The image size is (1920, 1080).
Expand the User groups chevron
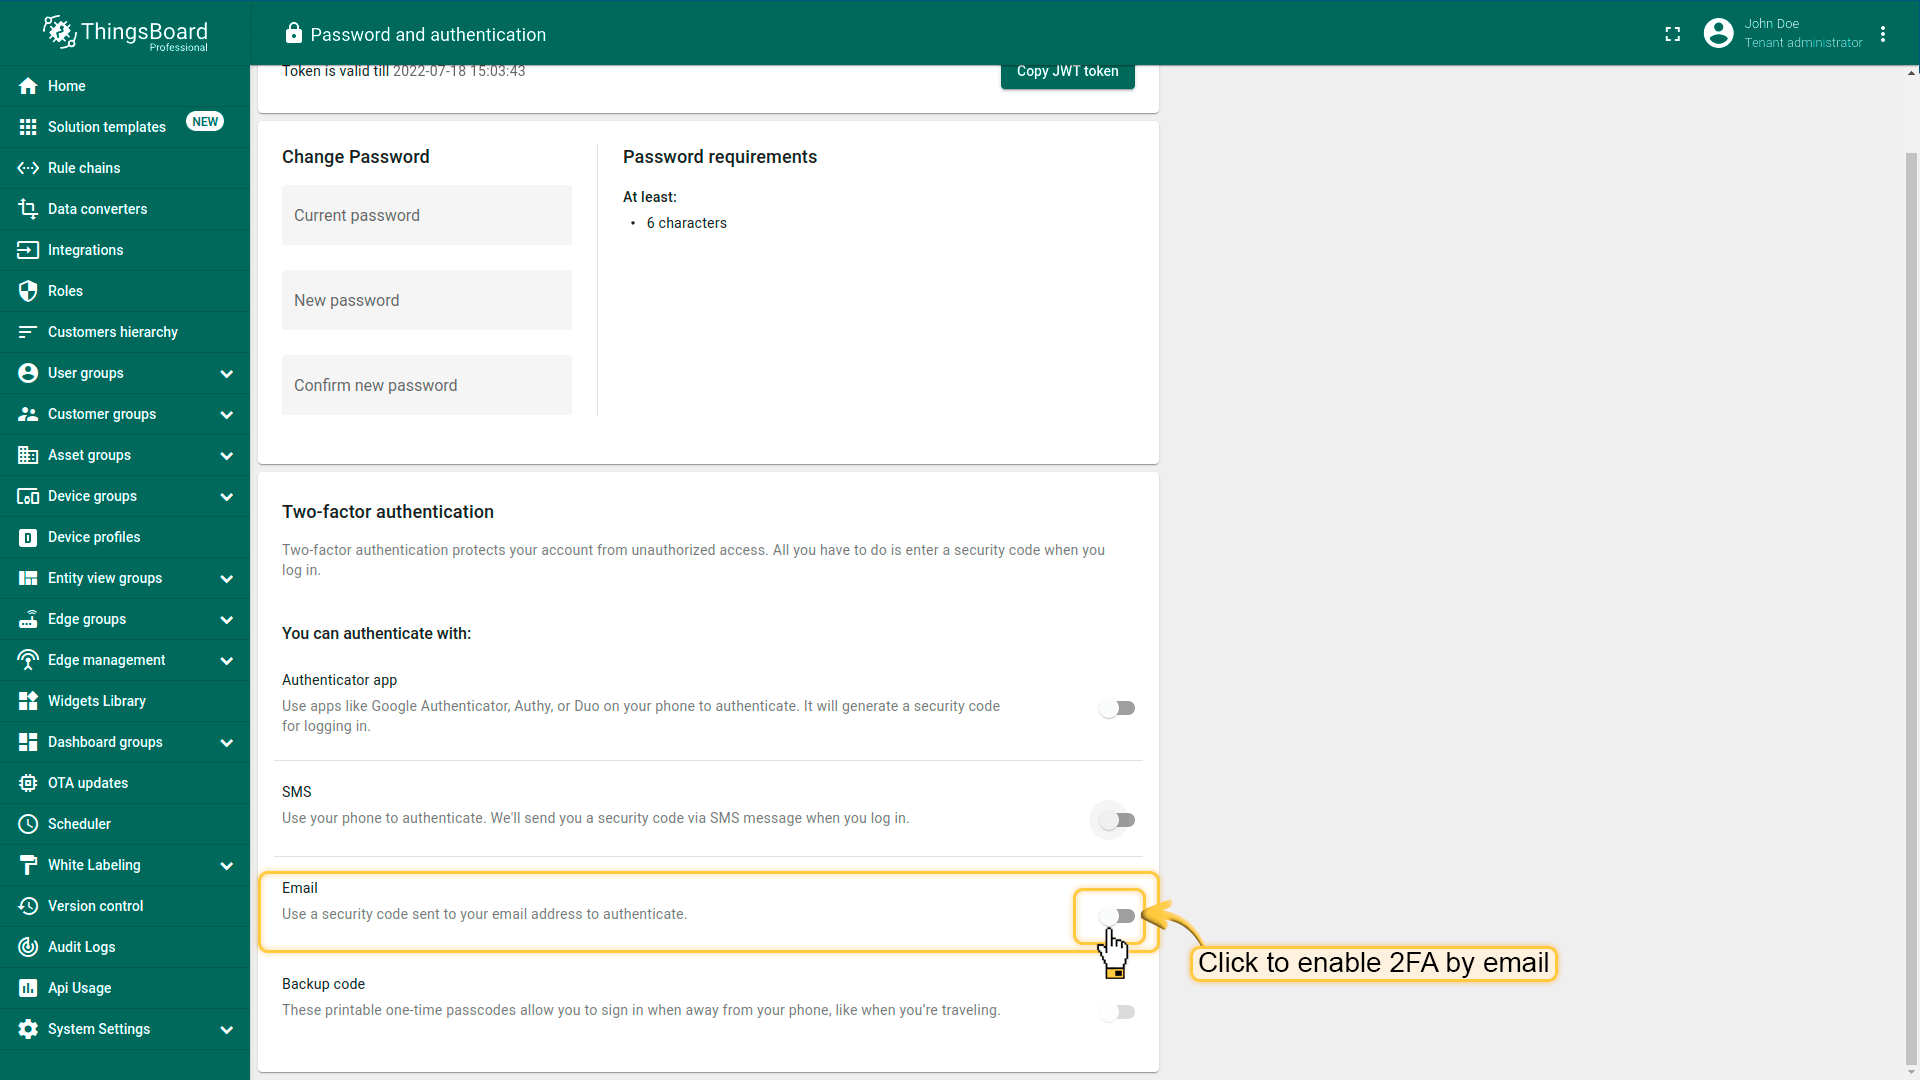[x=227, y=374]
